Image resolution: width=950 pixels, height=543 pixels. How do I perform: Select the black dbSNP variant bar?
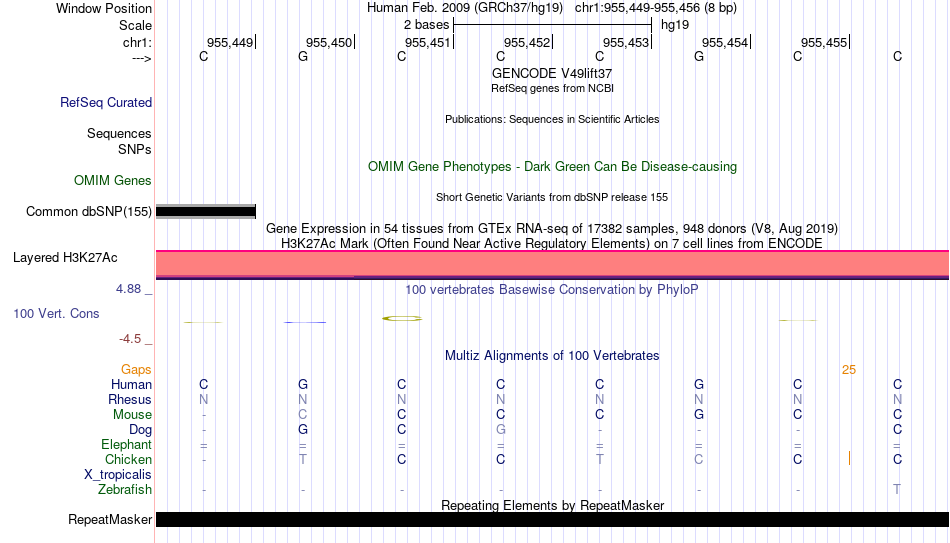tap(206, 212)
